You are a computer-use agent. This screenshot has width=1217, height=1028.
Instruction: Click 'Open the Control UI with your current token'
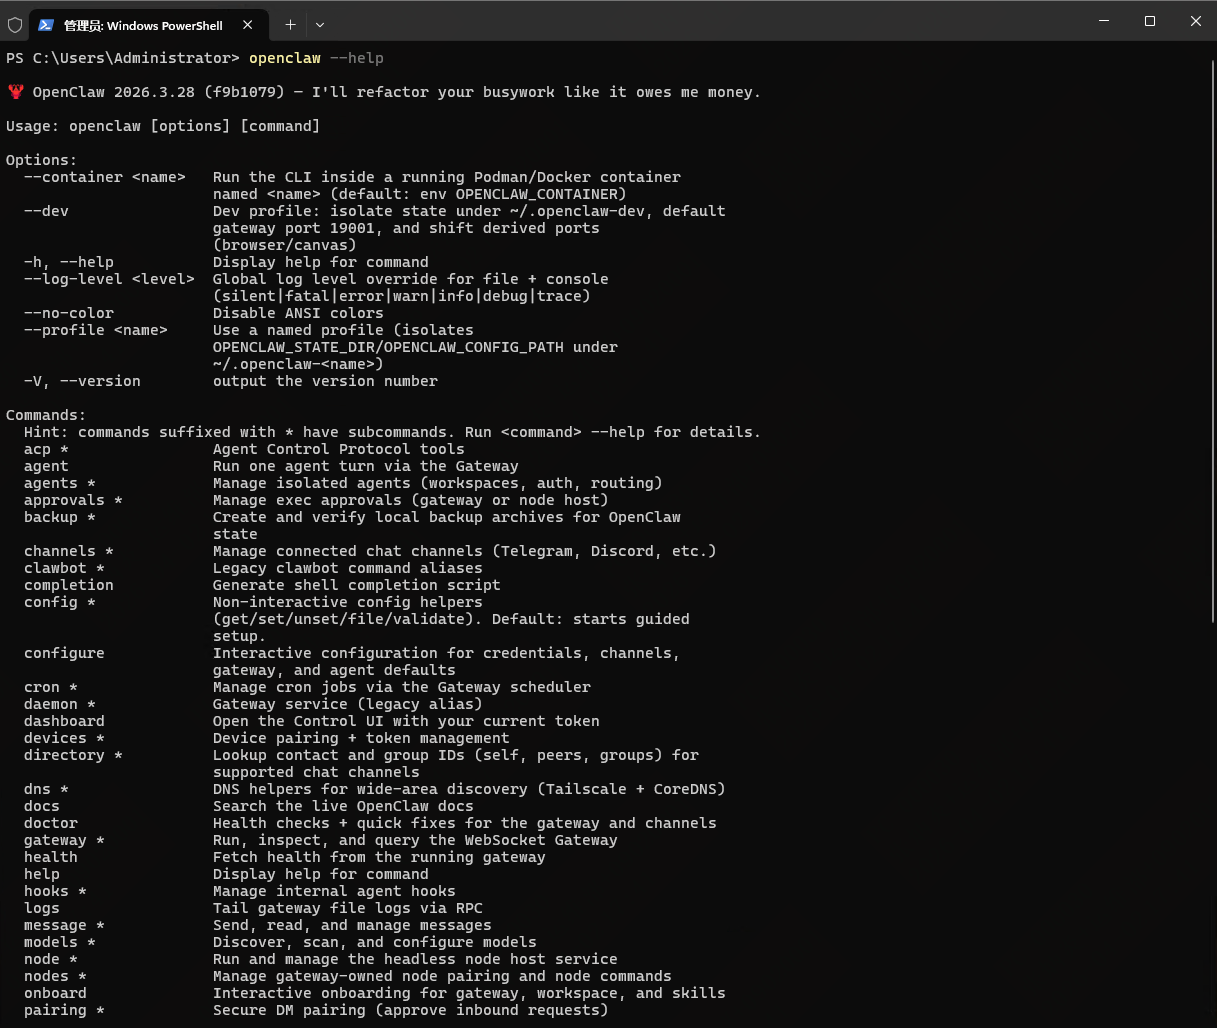(x=406, y=721)
